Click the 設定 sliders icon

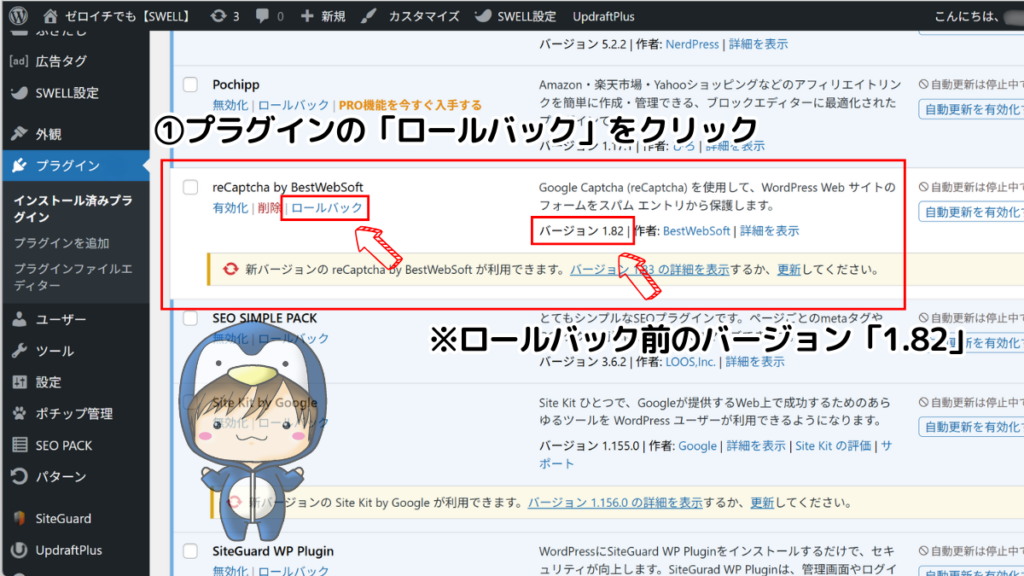20,382
